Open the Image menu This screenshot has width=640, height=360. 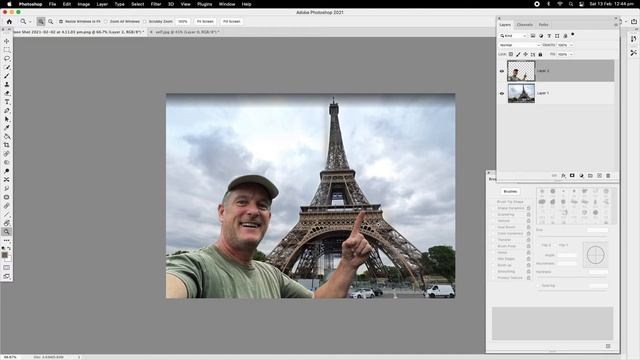(x=84, y=4)
